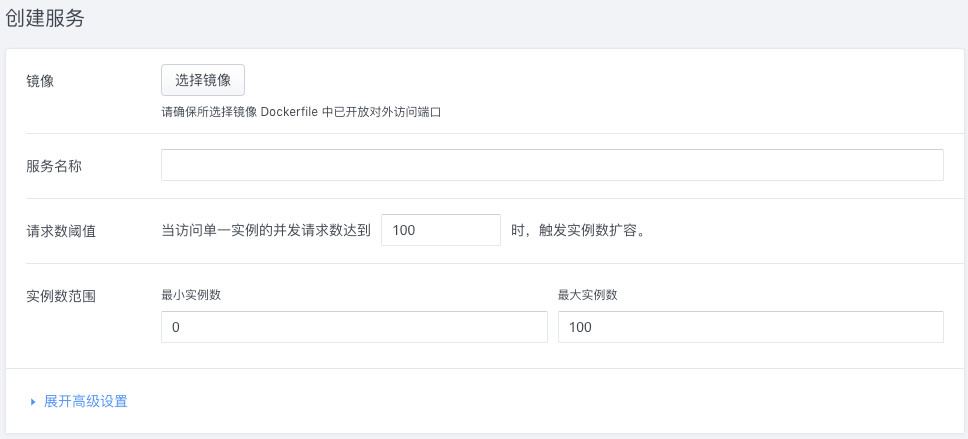The height and width of the screenshot is (439, 968).
Task: Click the triangle arrow before 展开高级设置
Action: pos(33,401)
